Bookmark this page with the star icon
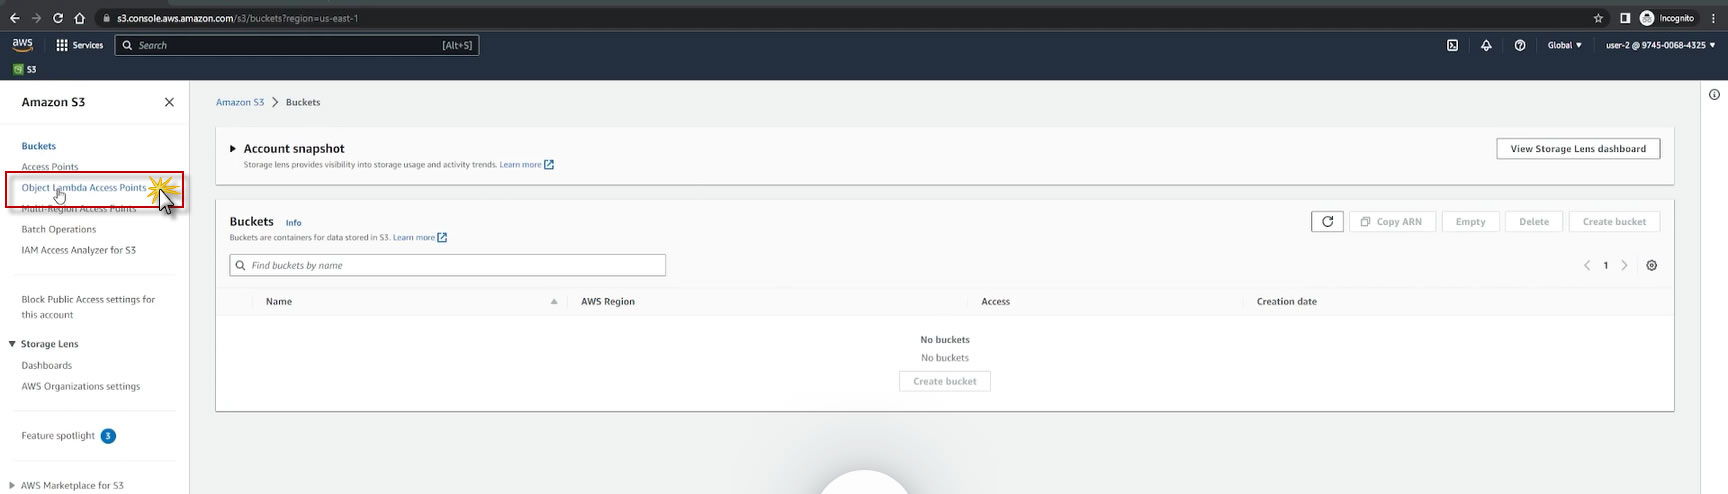This screenshot has width=1728, height=494. click(x=1598, y=18)
